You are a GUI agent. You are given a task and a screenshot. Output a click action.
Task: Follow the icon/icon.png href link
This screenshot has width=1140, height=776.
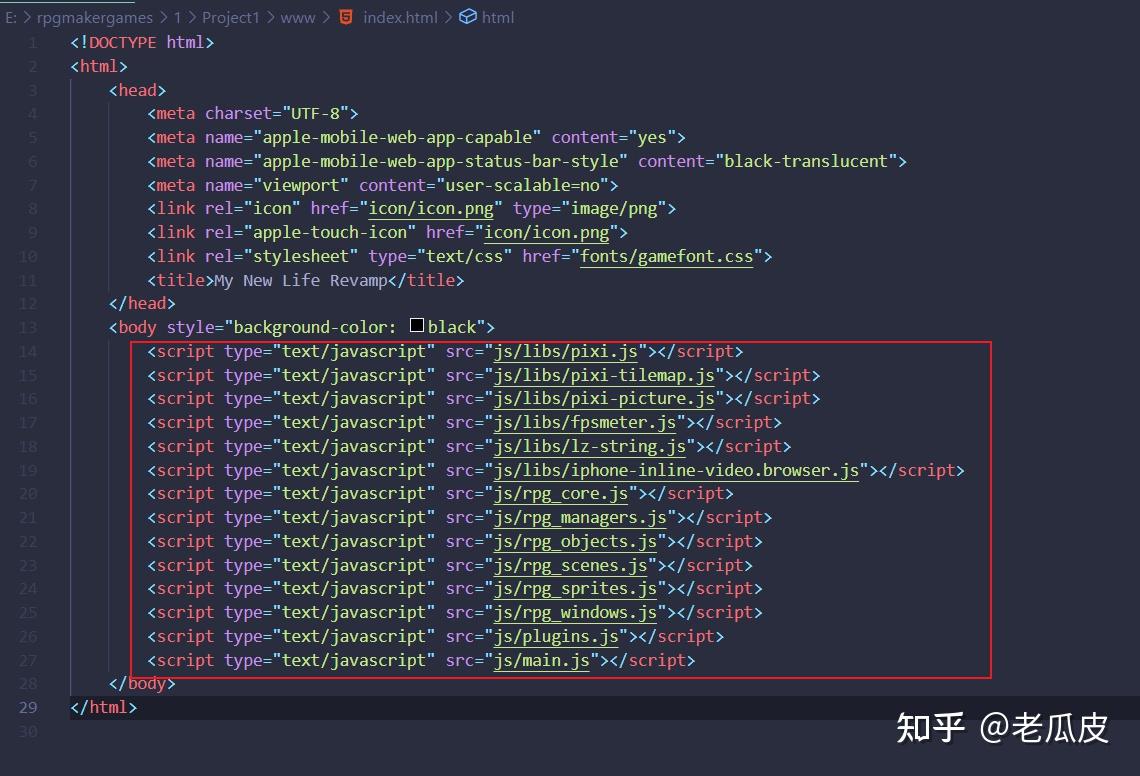[431, 208]
